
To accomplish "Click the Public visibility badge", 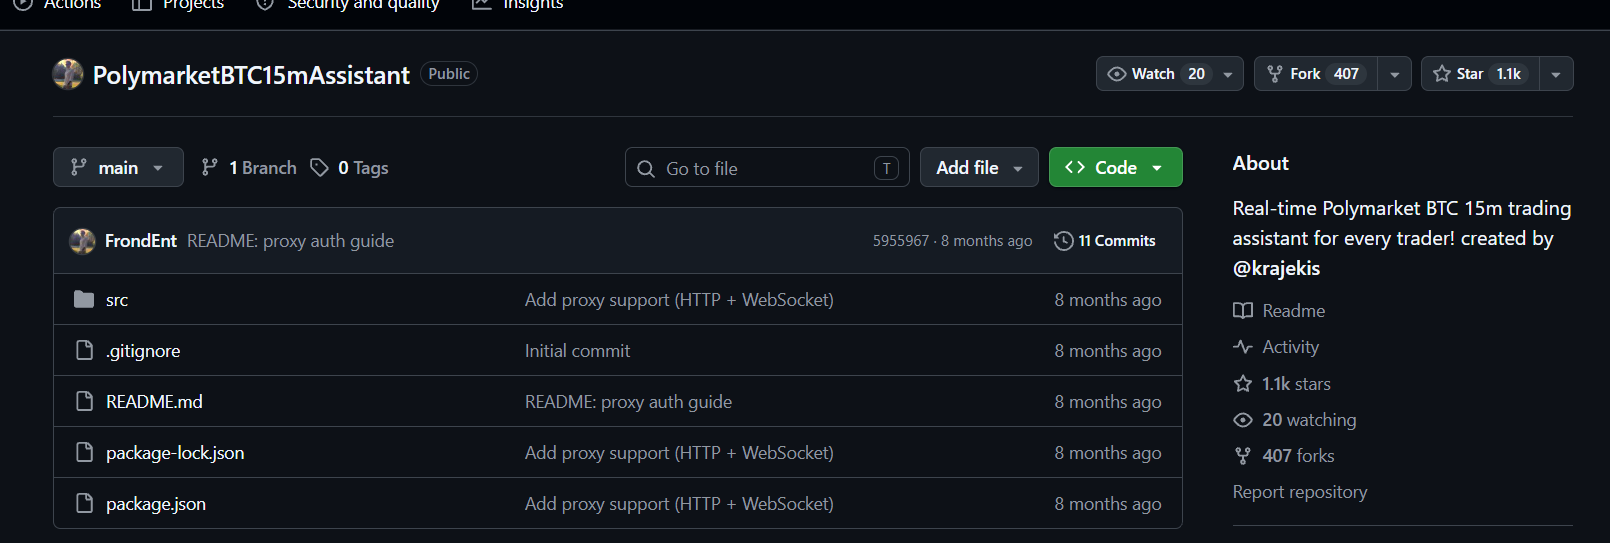I will pyautogui.click(x=449, y=74).
